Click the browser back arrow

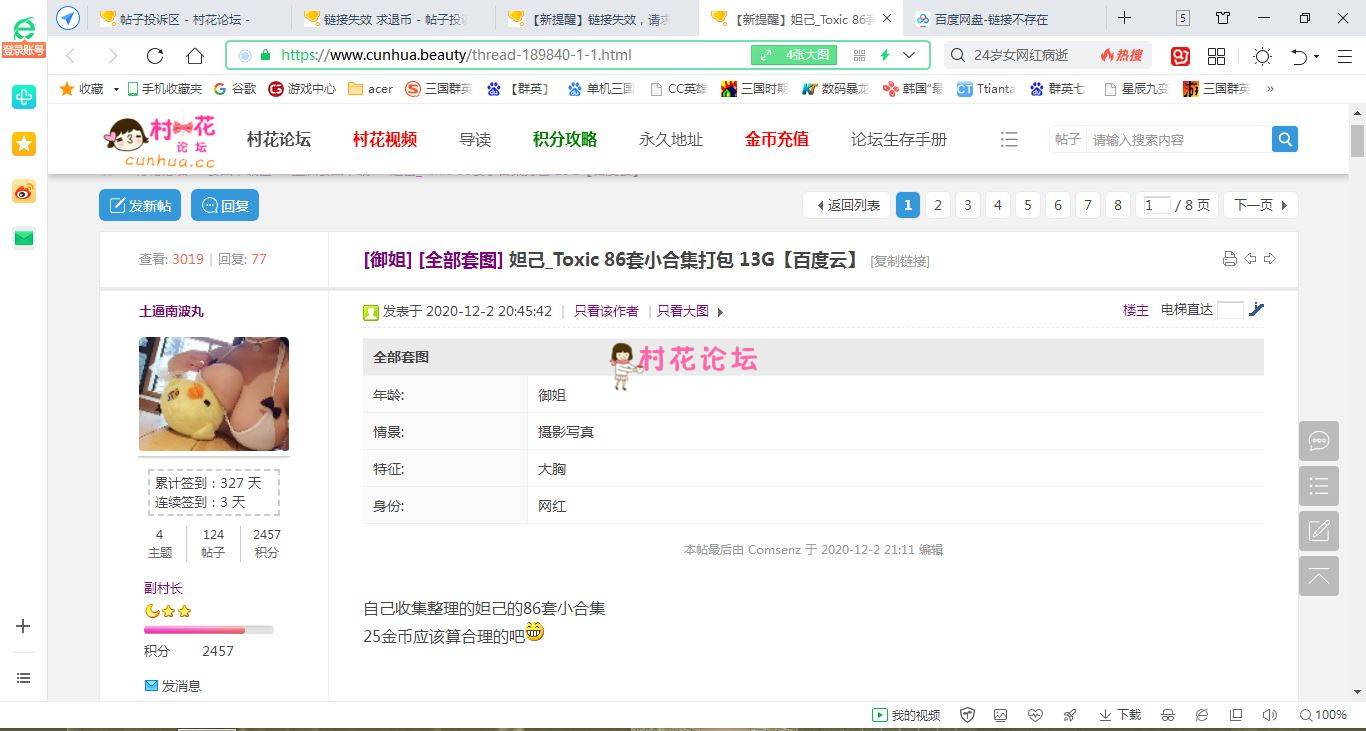70,56
